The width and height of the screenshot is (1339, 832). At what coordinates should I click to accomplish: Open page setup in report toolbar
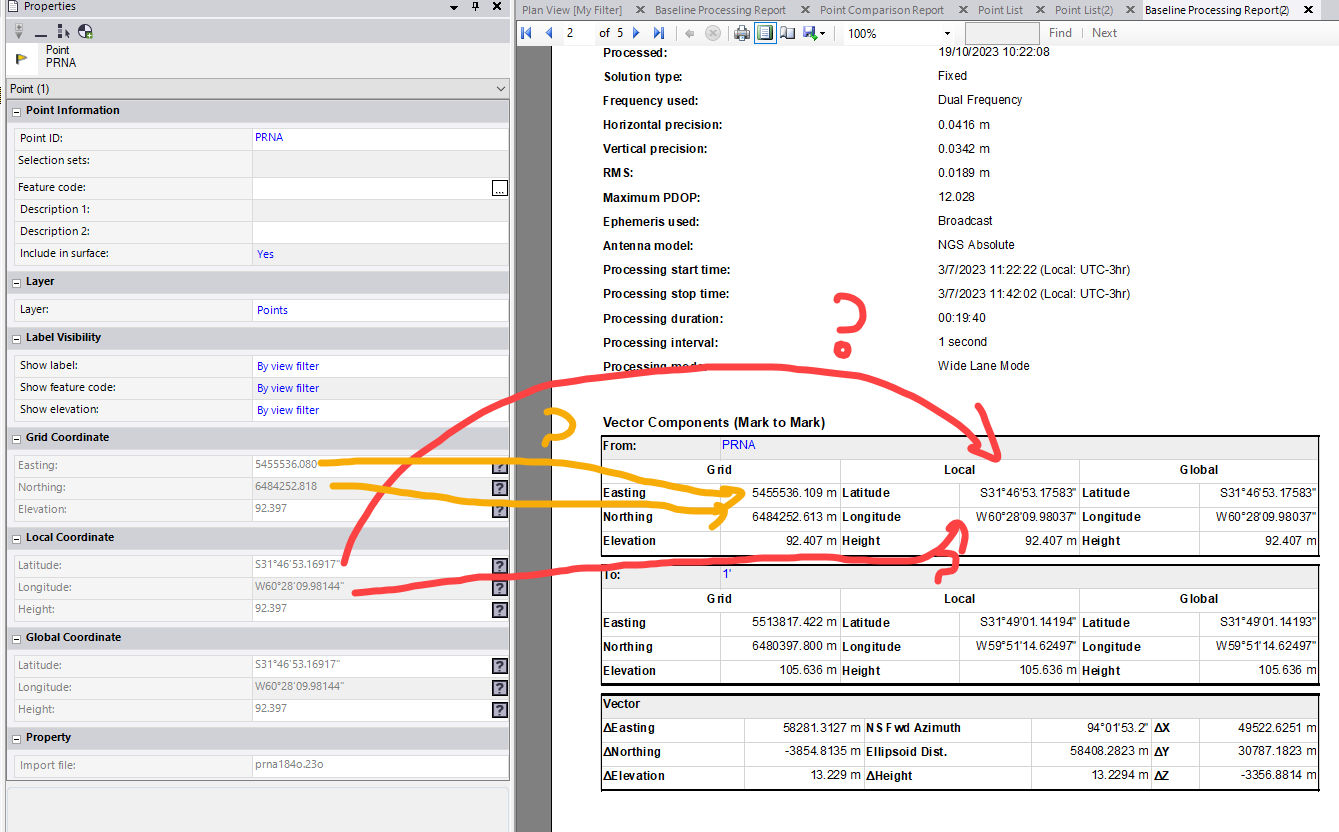click(x=787, y=33)
